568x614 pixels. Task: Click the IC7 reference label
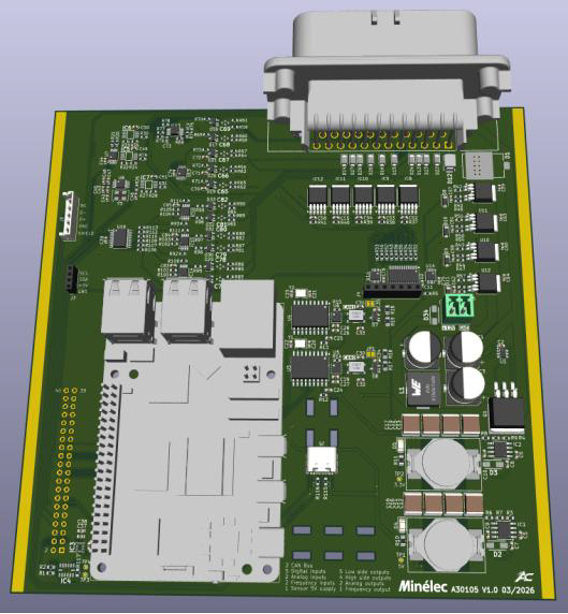point(146,178)
